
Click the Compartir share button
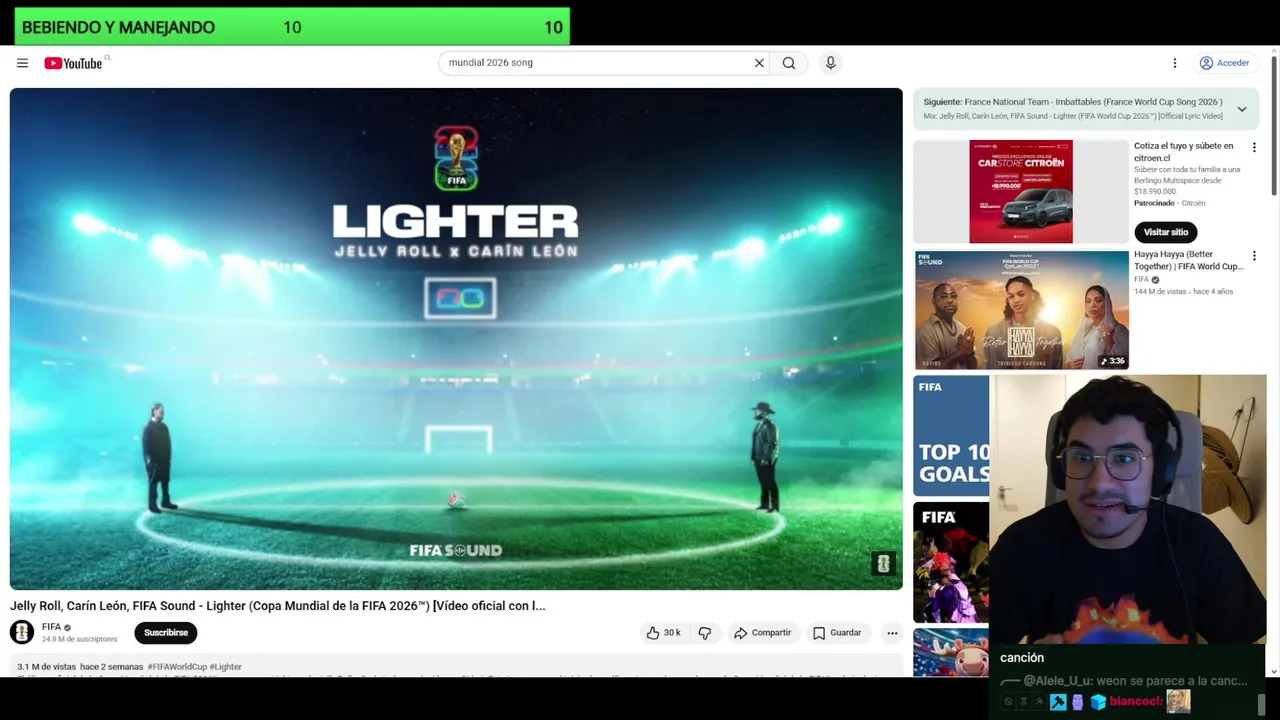[762, 632]
